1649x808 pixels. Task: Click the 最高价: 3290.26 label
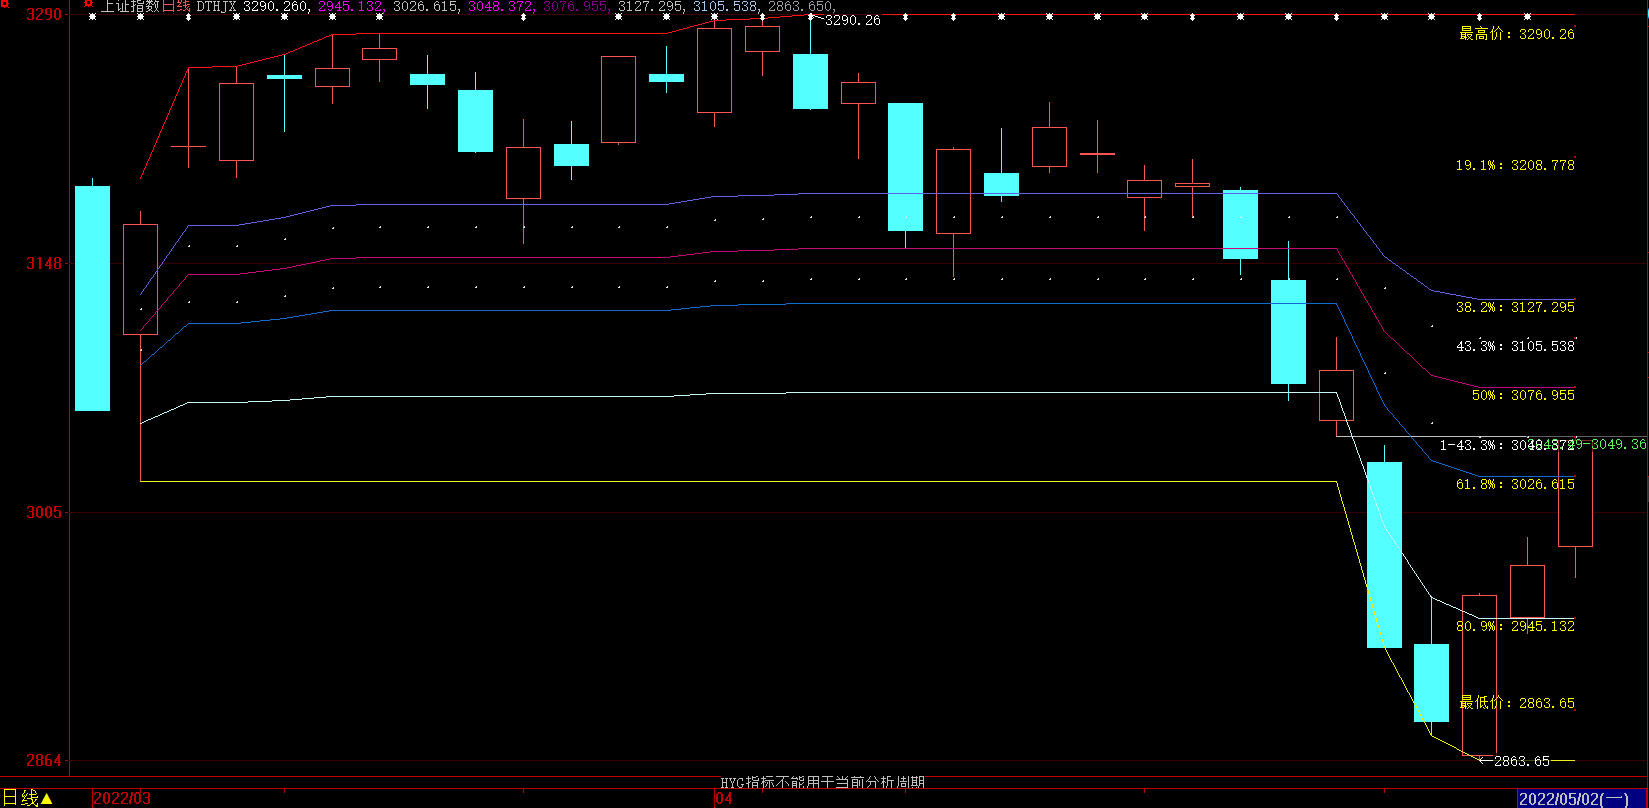[x=1517, y=34]
